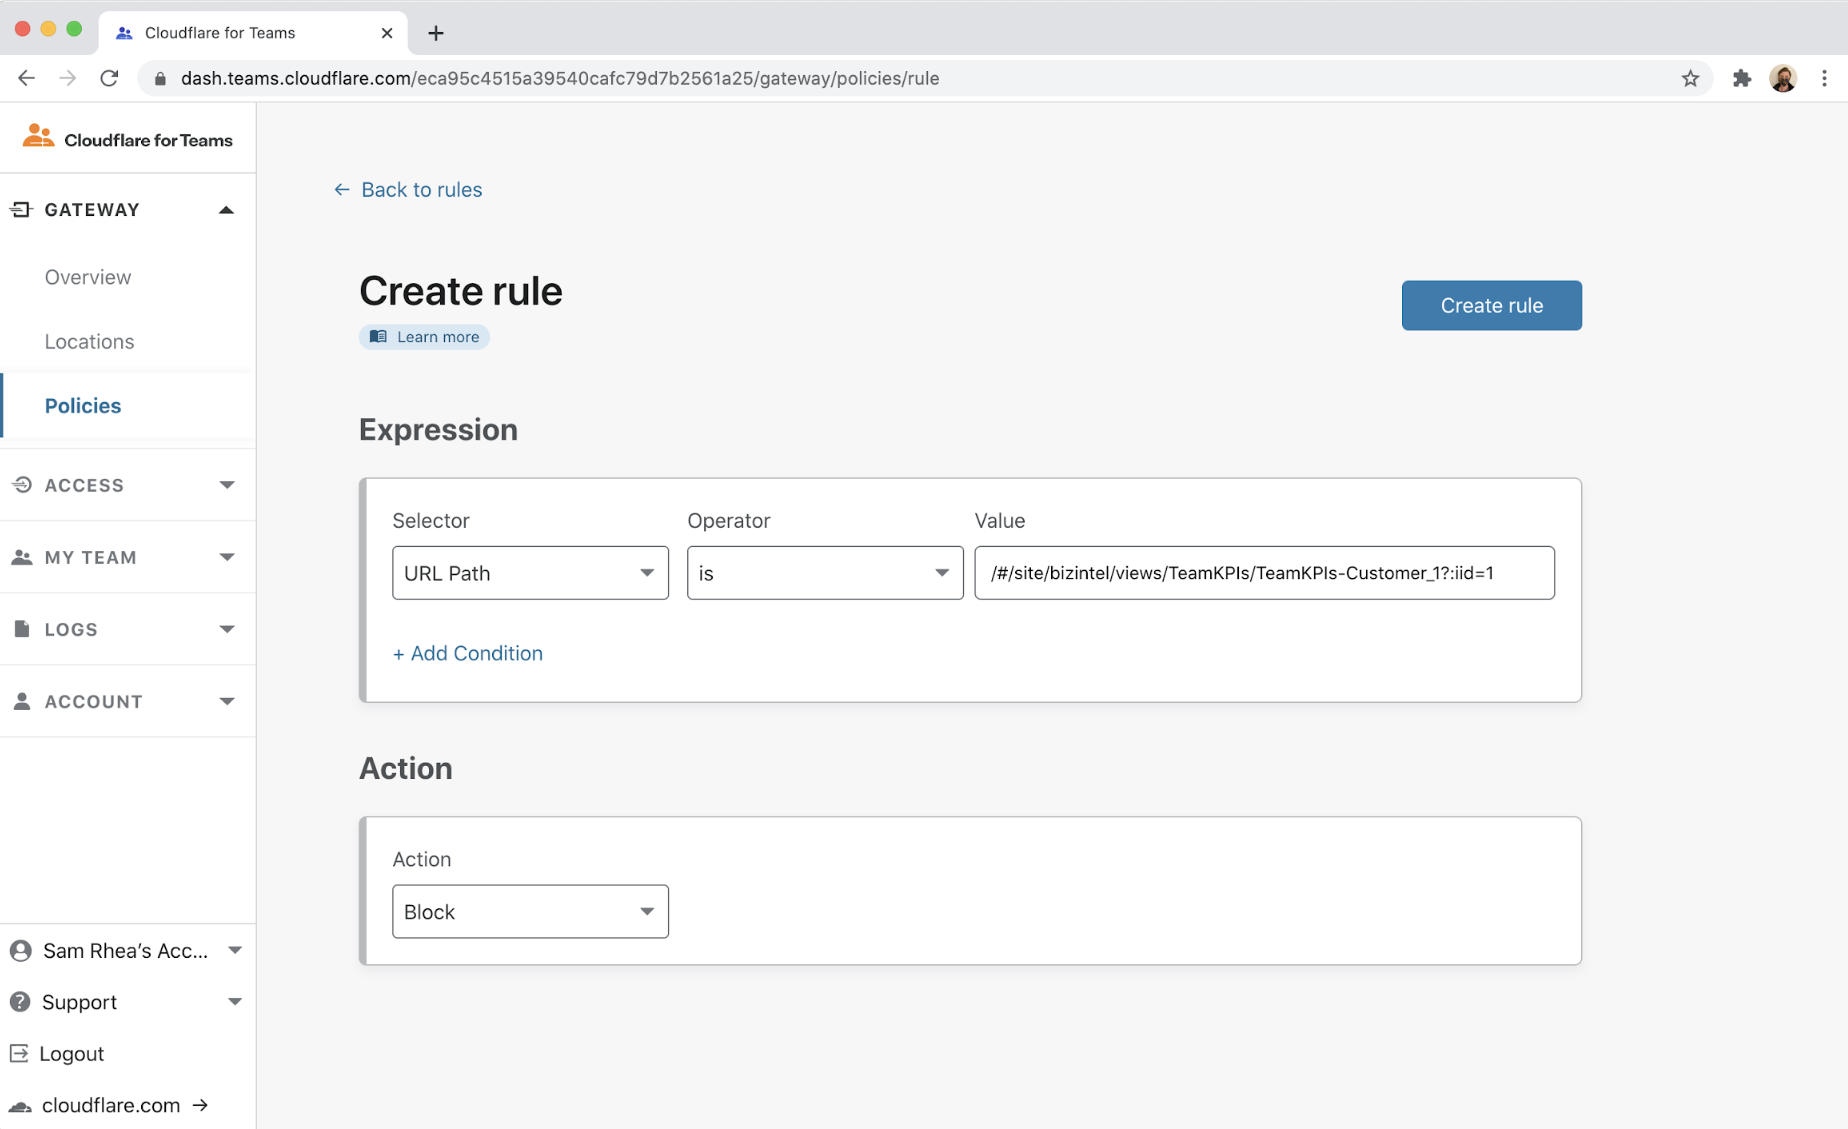
Task: Click the browser profile avatar
Action: [1782, 78]
